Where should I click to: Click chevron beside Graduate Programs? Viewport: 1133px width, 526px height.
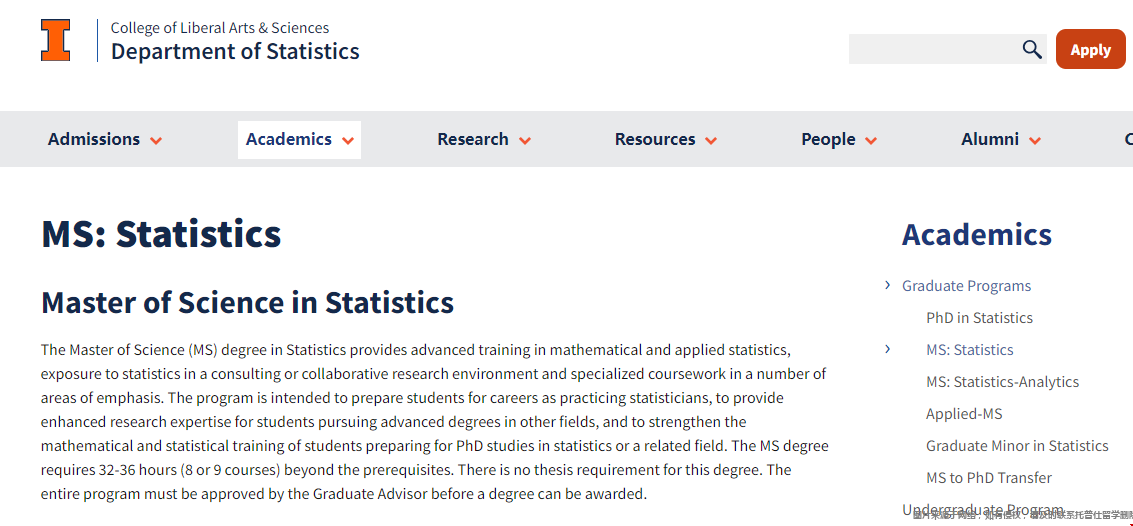(887, 285)
